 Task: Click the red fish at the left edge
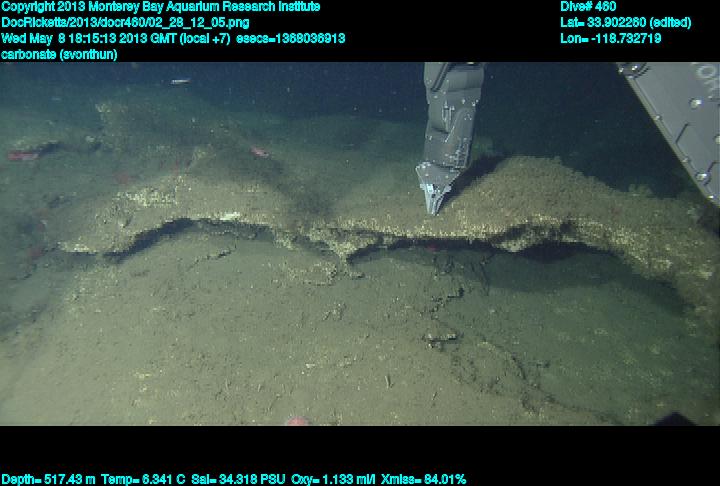(22, 155)
